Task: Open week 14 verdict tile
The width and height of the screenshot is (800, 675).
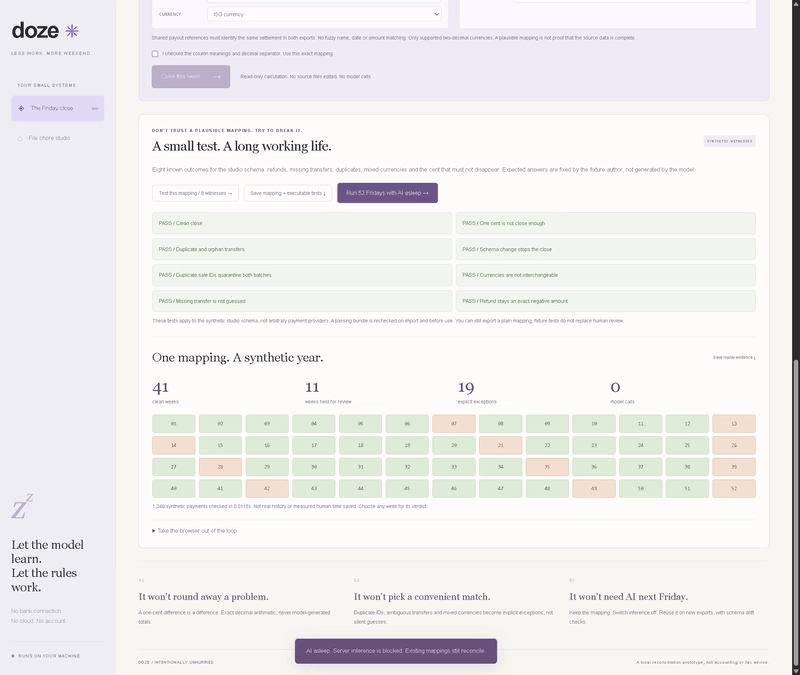Action: [x=173, y=445]
